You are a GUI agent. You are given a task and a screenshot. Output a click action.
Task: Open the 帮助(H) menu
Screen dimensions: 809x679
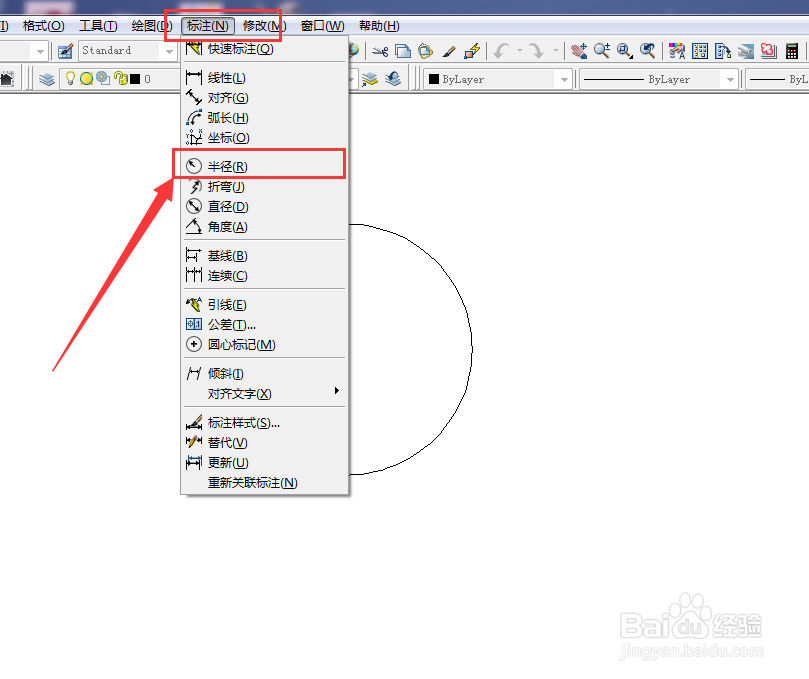tap(379, 26)
